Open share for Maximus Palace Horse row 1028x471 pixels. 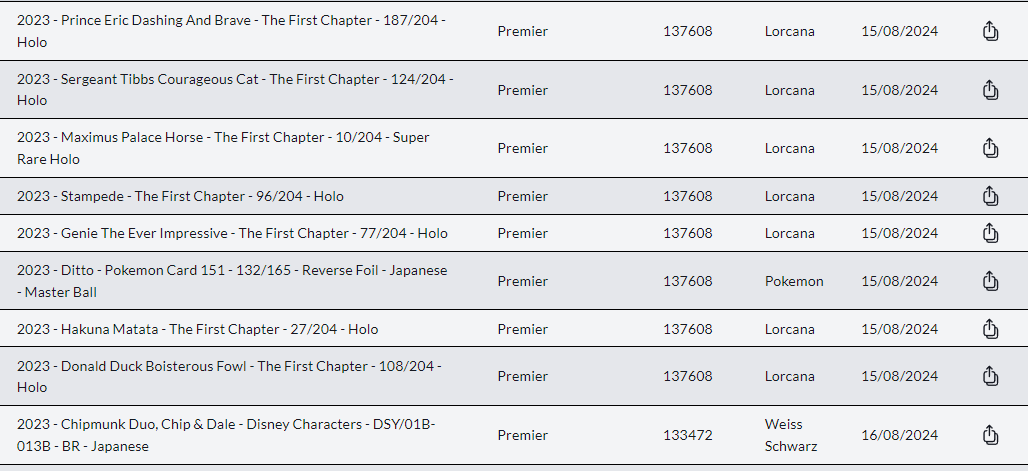tap(991, 148)
